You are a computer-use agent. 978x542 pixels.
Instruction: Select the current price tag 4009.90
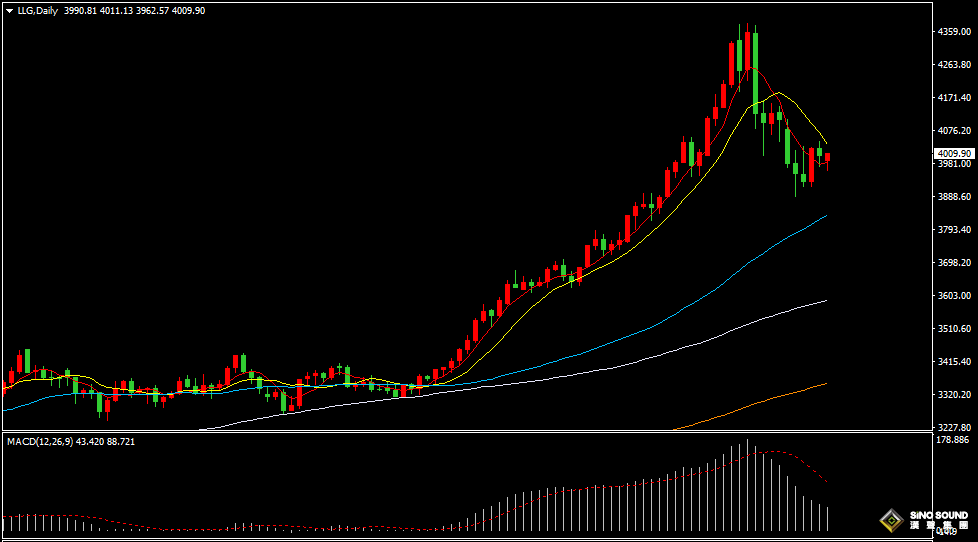(x=953, y=154)
